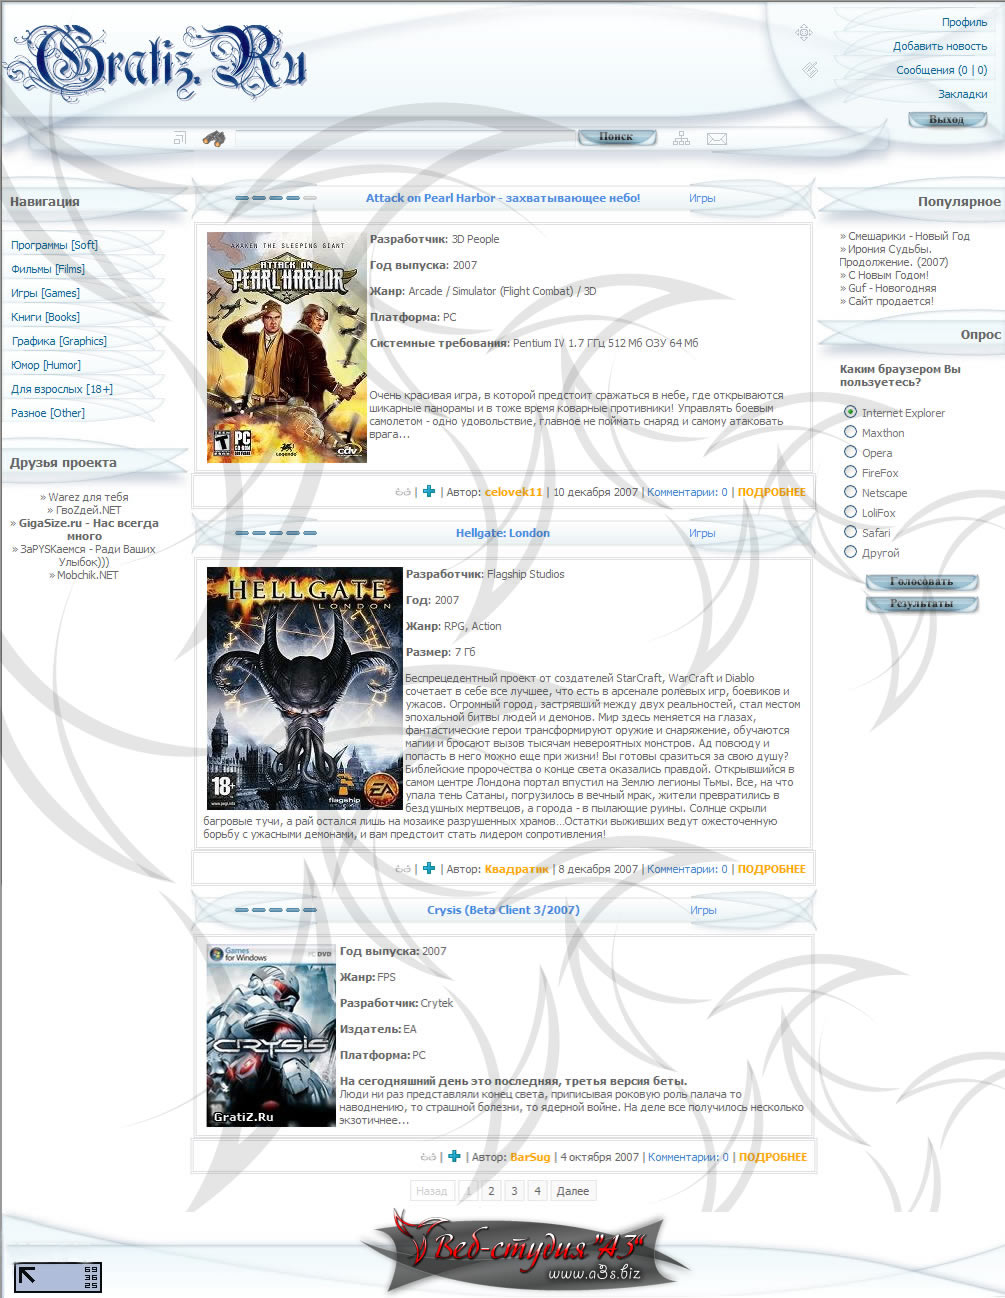Click glasses icon in Hellgate post footer
This screenshot has width=1005, height=1298.
pos(403,869)
